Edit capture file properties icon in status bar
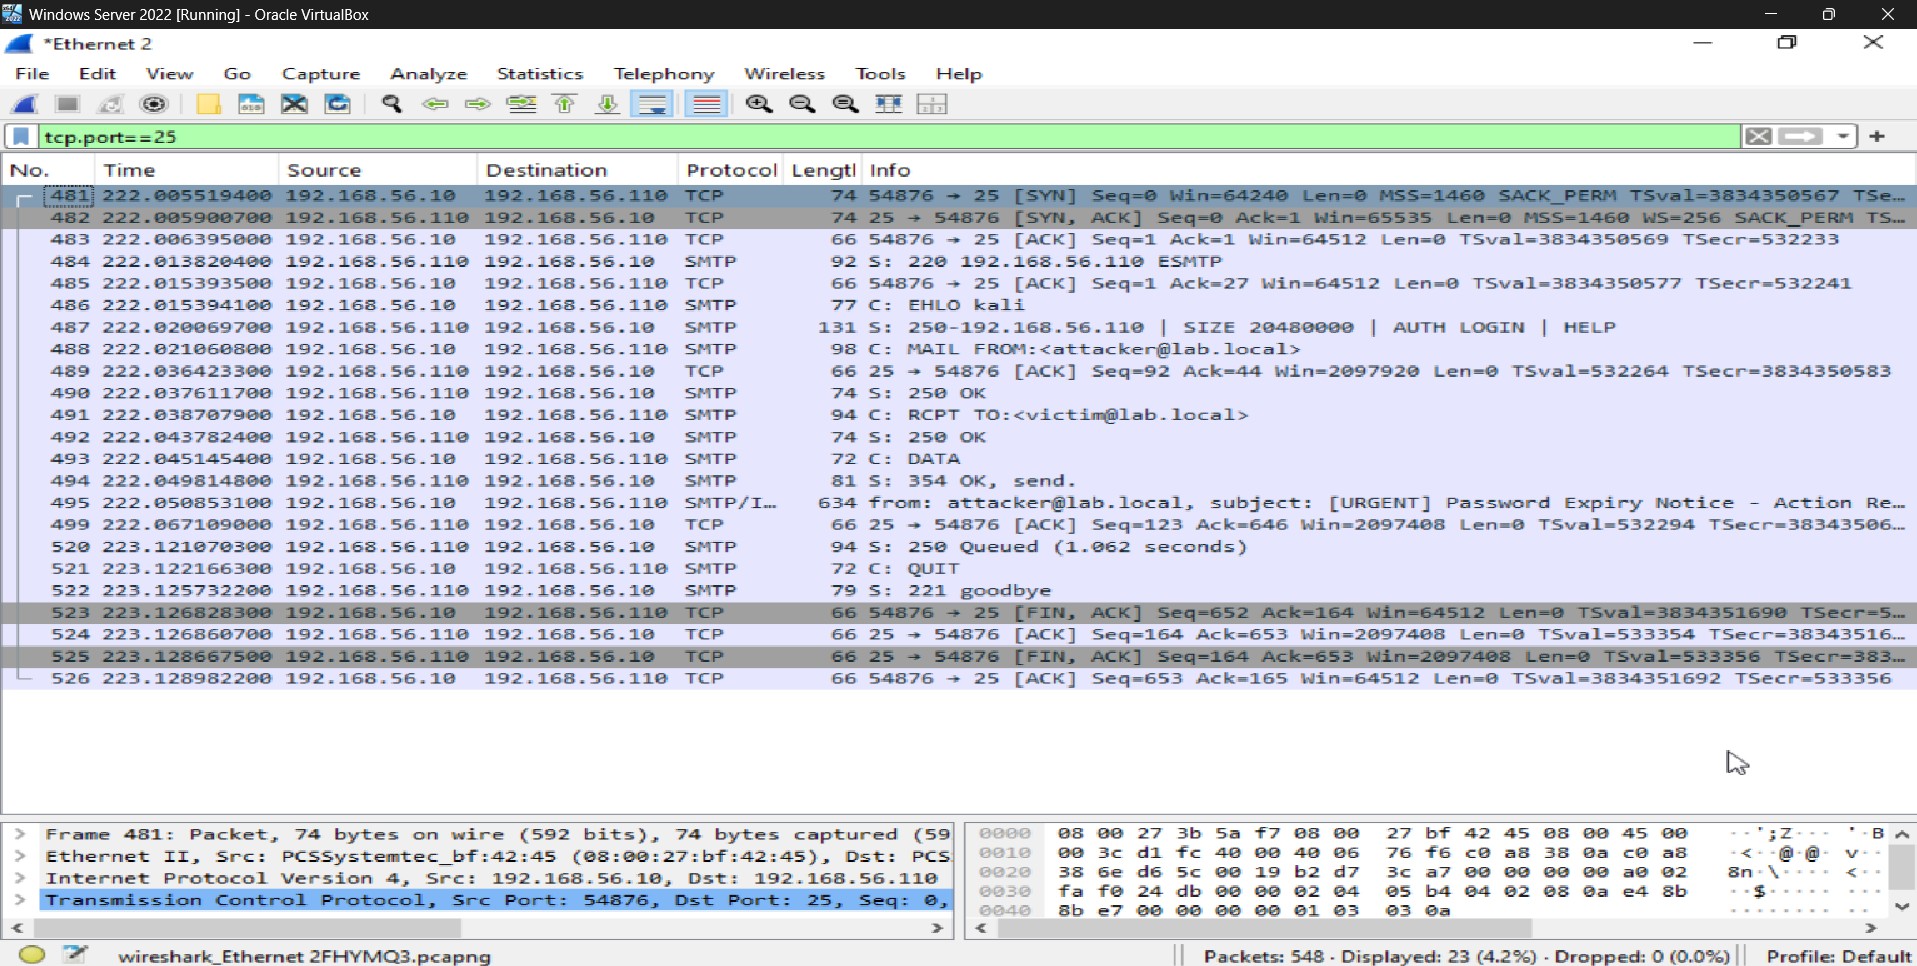The width and height of the screenshot is (1917, 966). click(x=75, y=954)
